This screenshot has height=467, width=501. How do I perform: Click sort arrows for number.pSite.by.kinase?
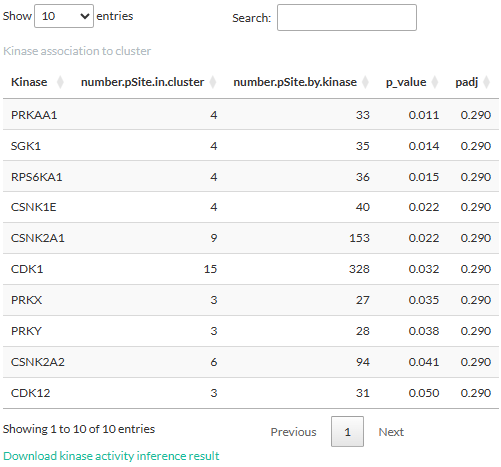[365, 82]
